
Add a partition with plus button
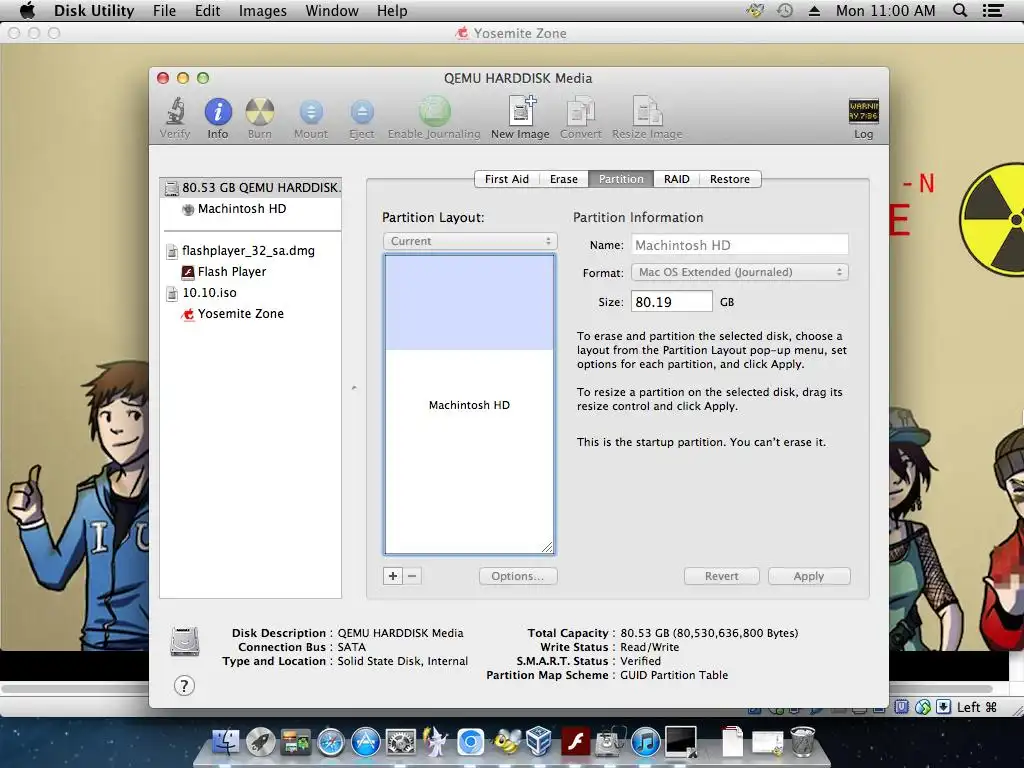392,576
